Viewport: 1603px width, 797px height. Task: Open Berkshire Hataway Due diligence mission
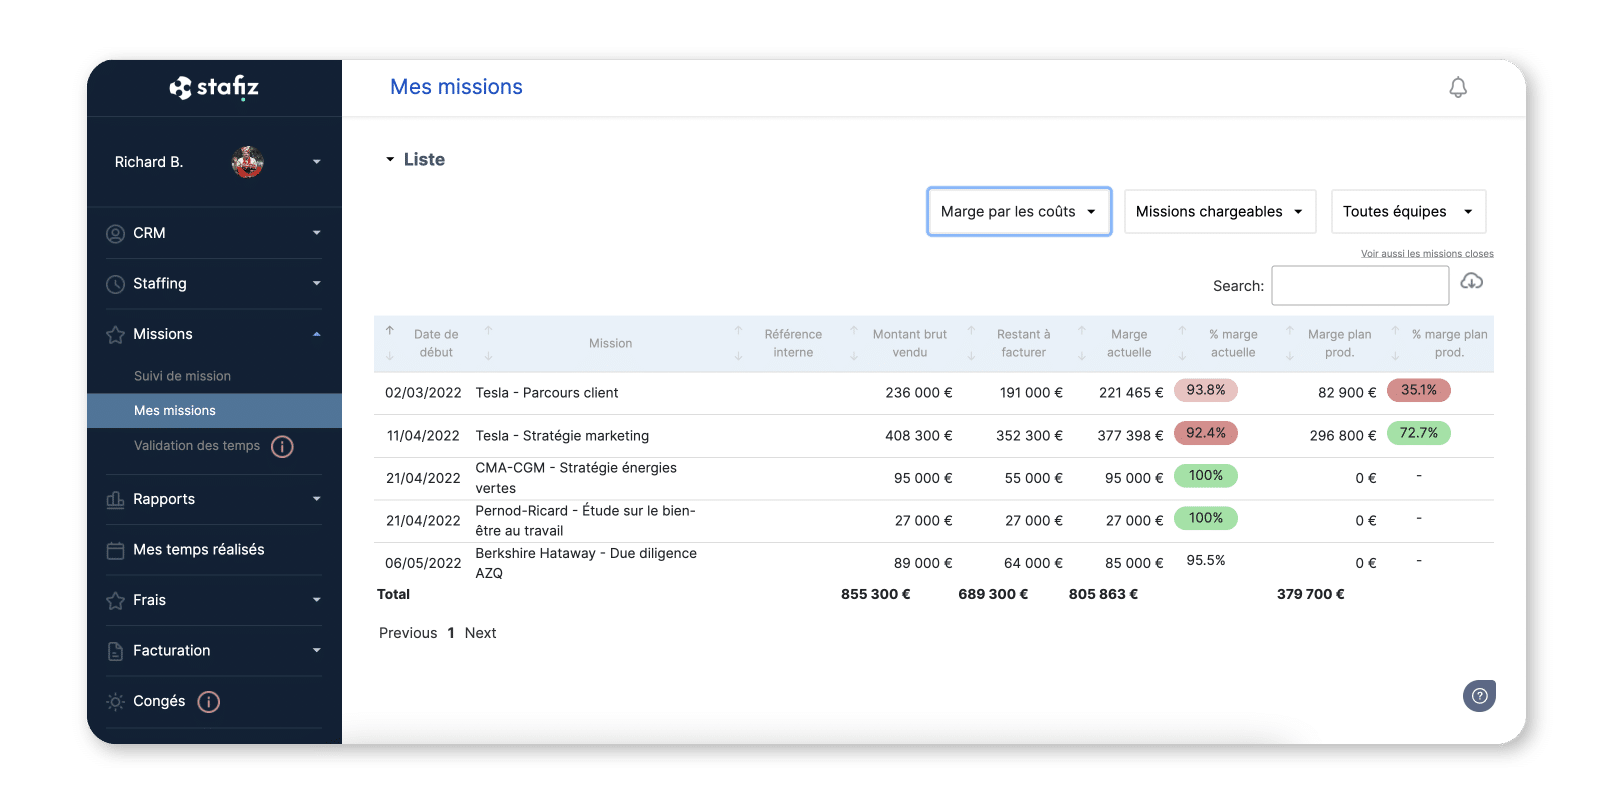coord(586,563)
